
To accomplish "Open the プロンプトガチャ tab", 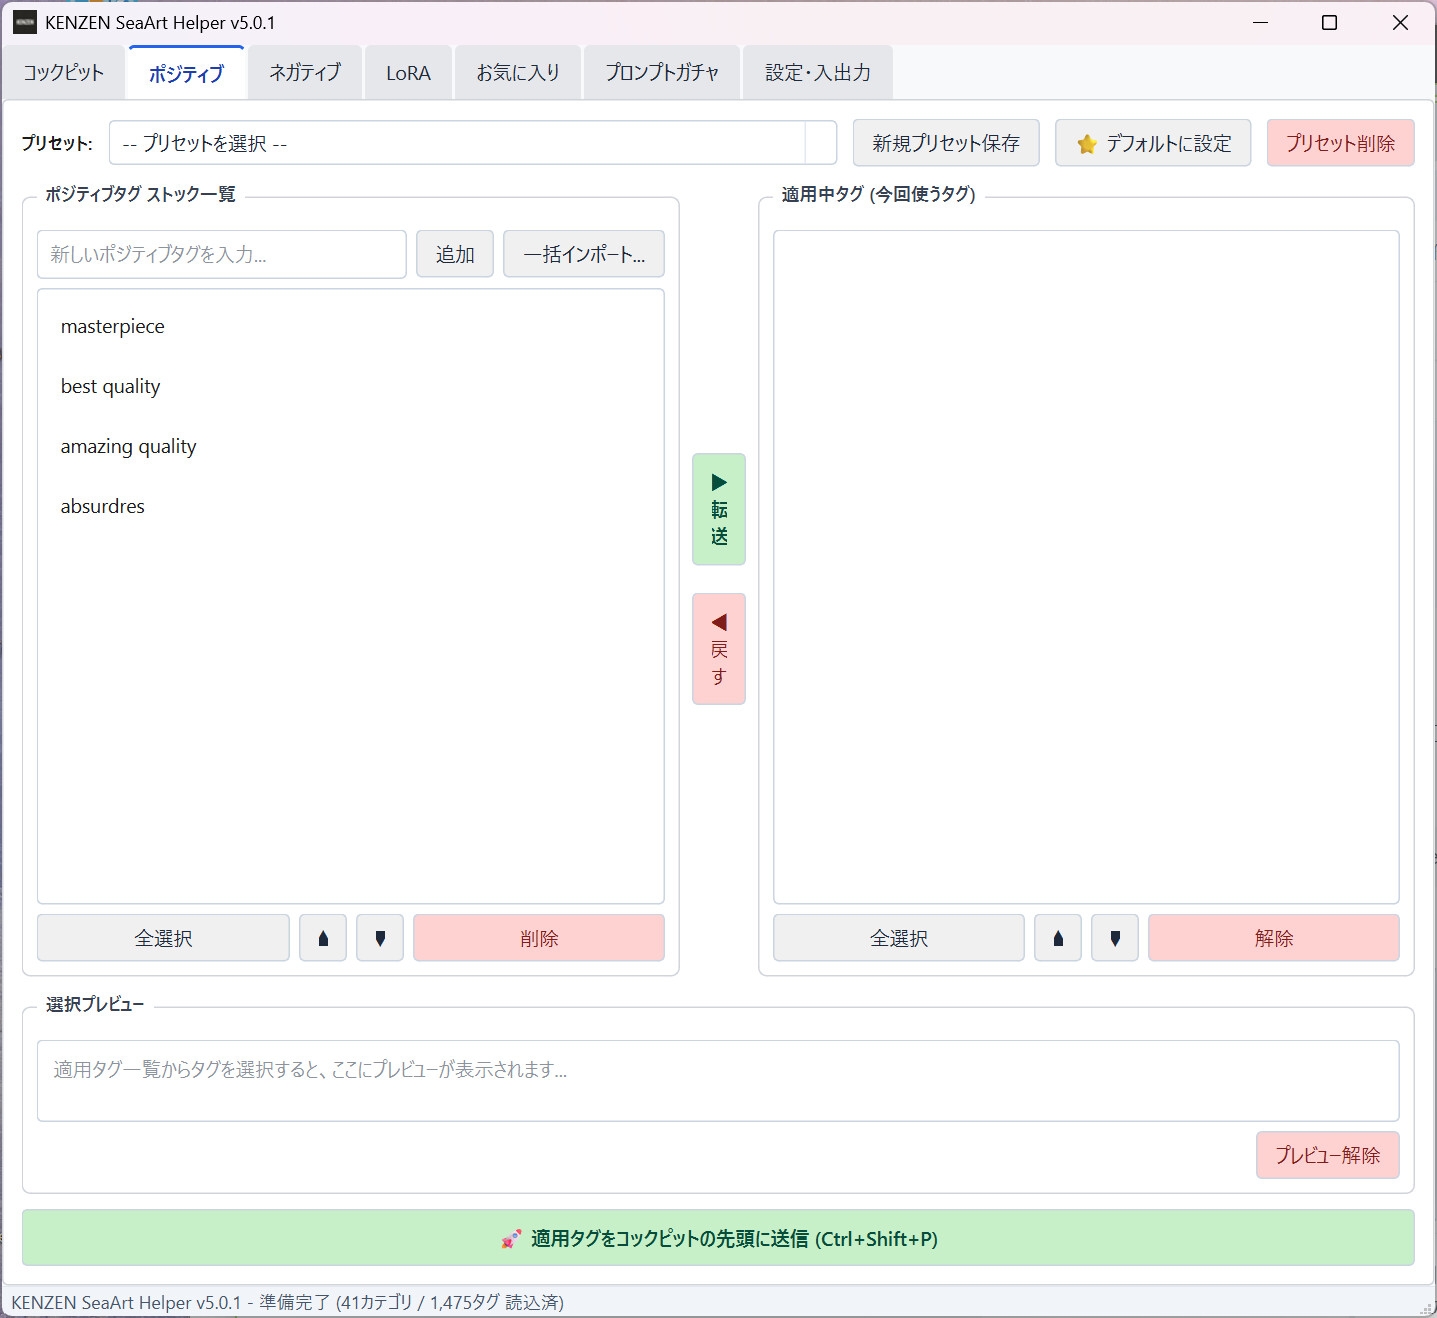I will 661,73.
